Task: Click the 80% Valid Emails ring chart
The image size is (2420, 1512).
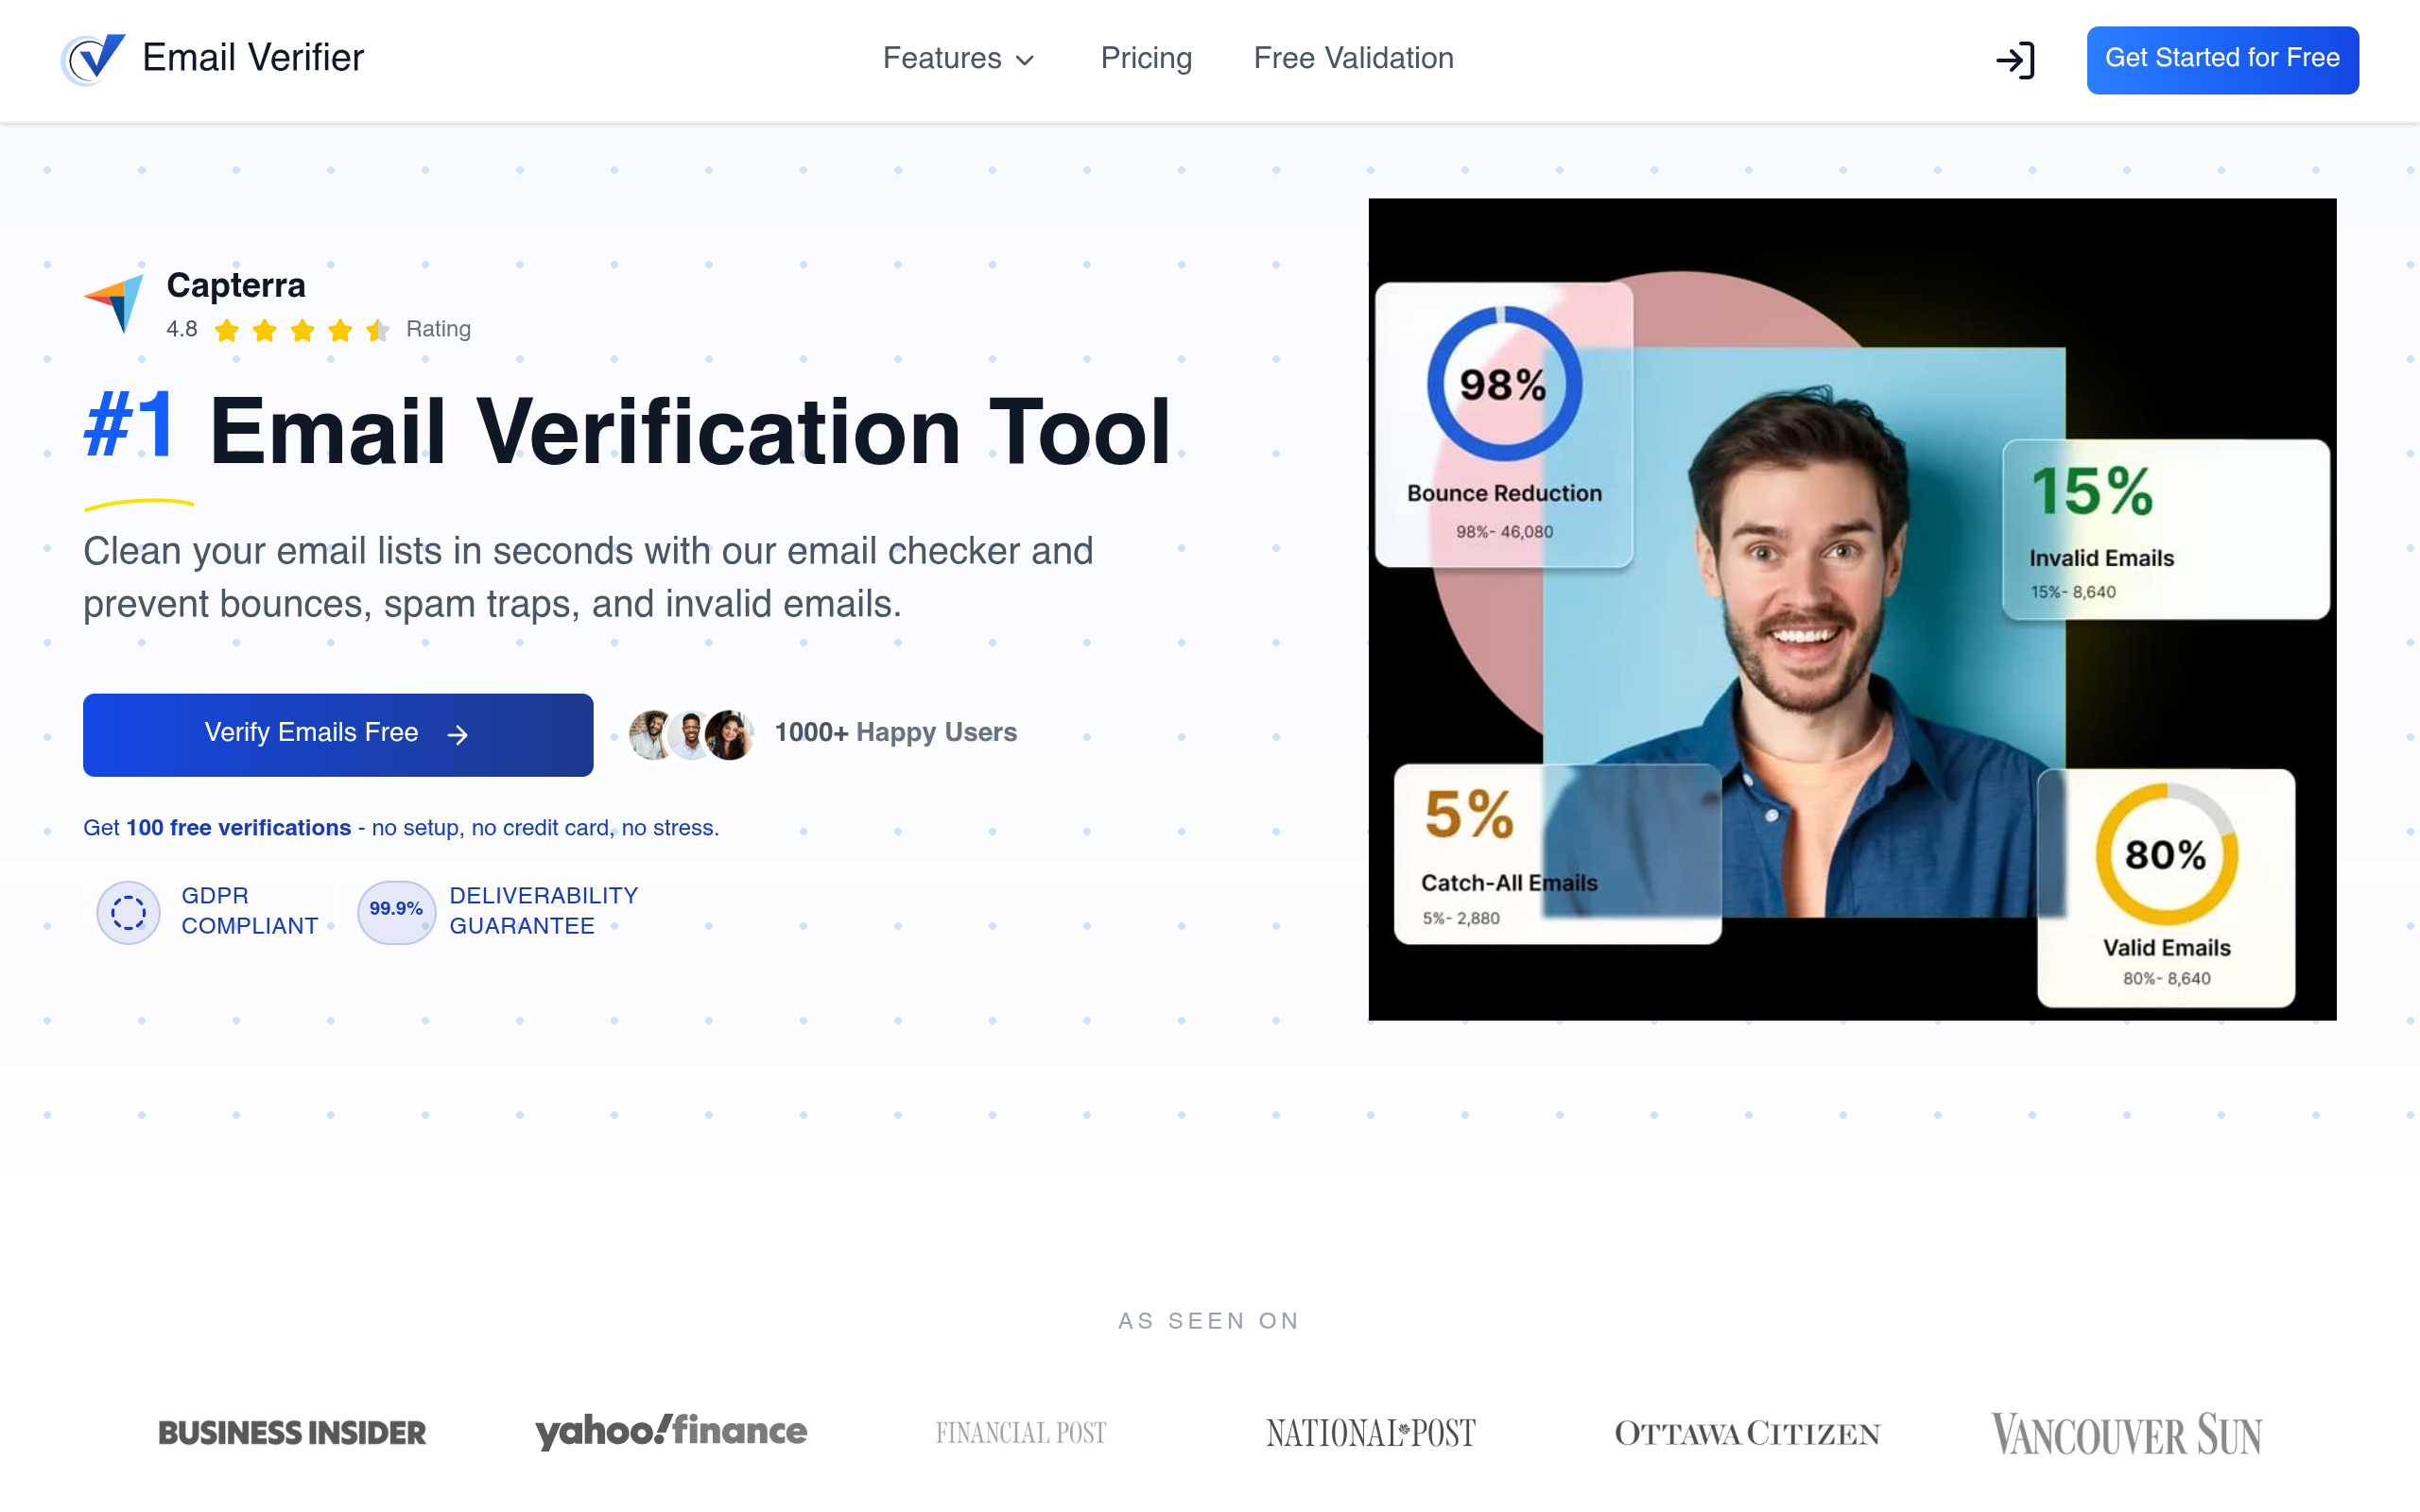Action: 2166,853
